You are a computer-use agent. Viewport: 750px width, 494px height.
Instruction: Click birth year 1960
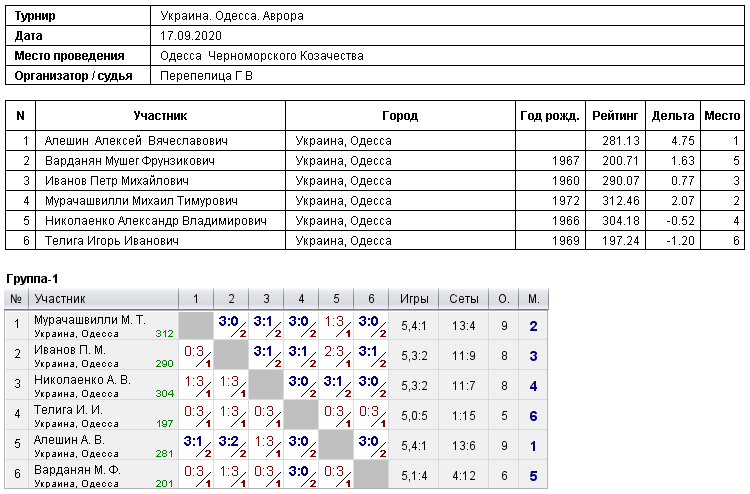coord(566,181)
